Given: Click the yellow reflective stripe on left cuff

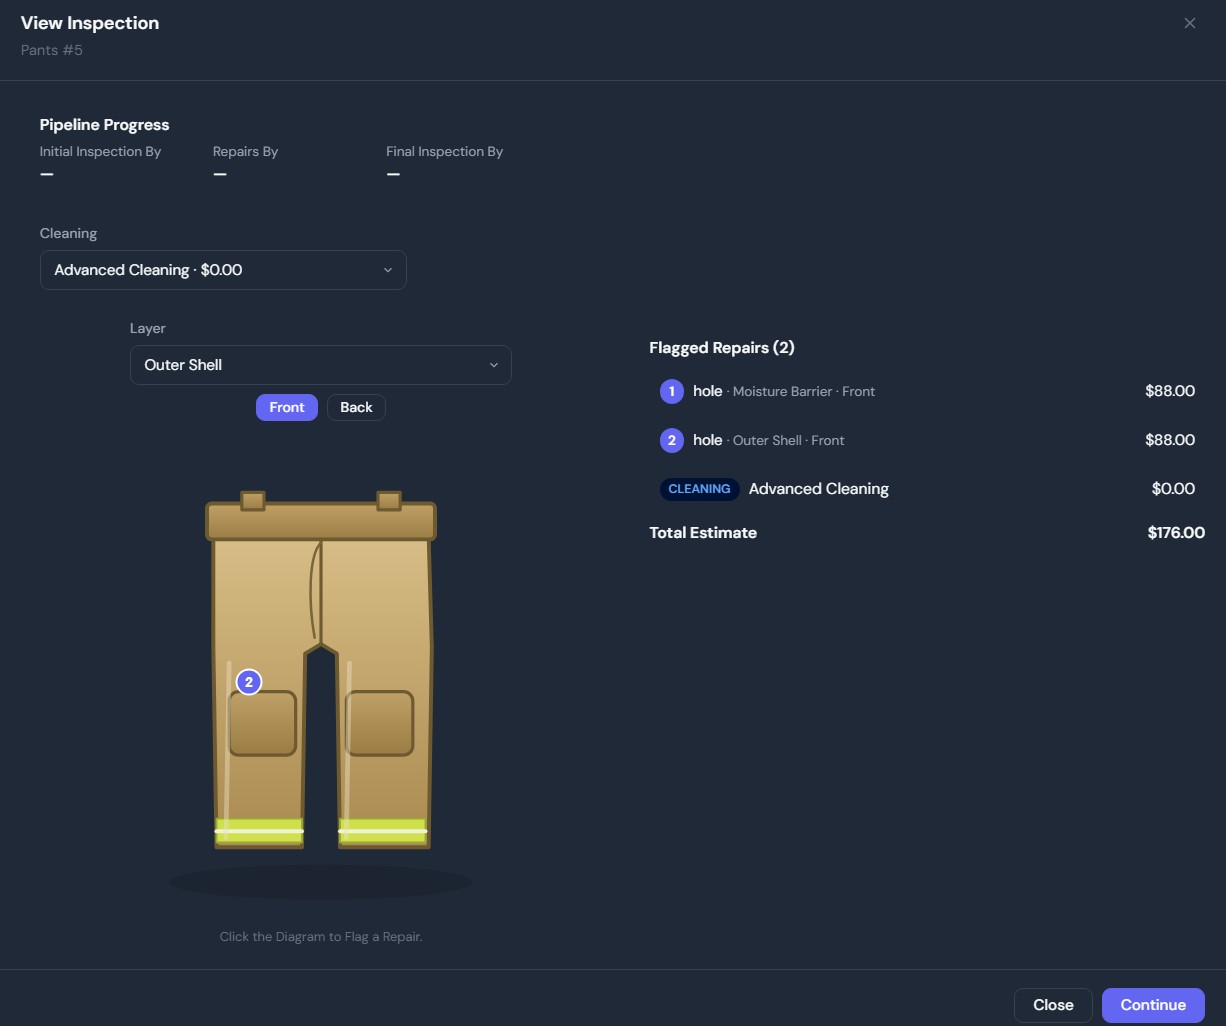Looking at the screenshot, I should coord(259,831).
